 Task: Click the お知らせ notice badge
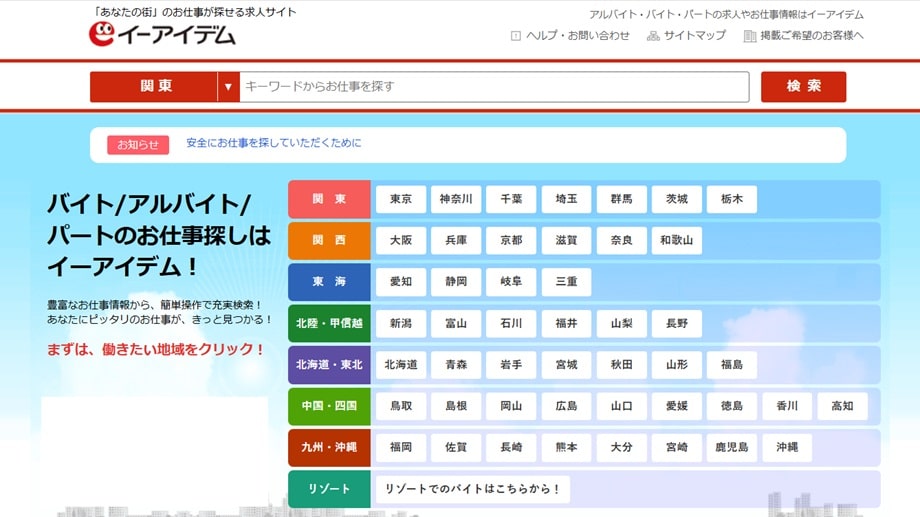pos(138,144)
